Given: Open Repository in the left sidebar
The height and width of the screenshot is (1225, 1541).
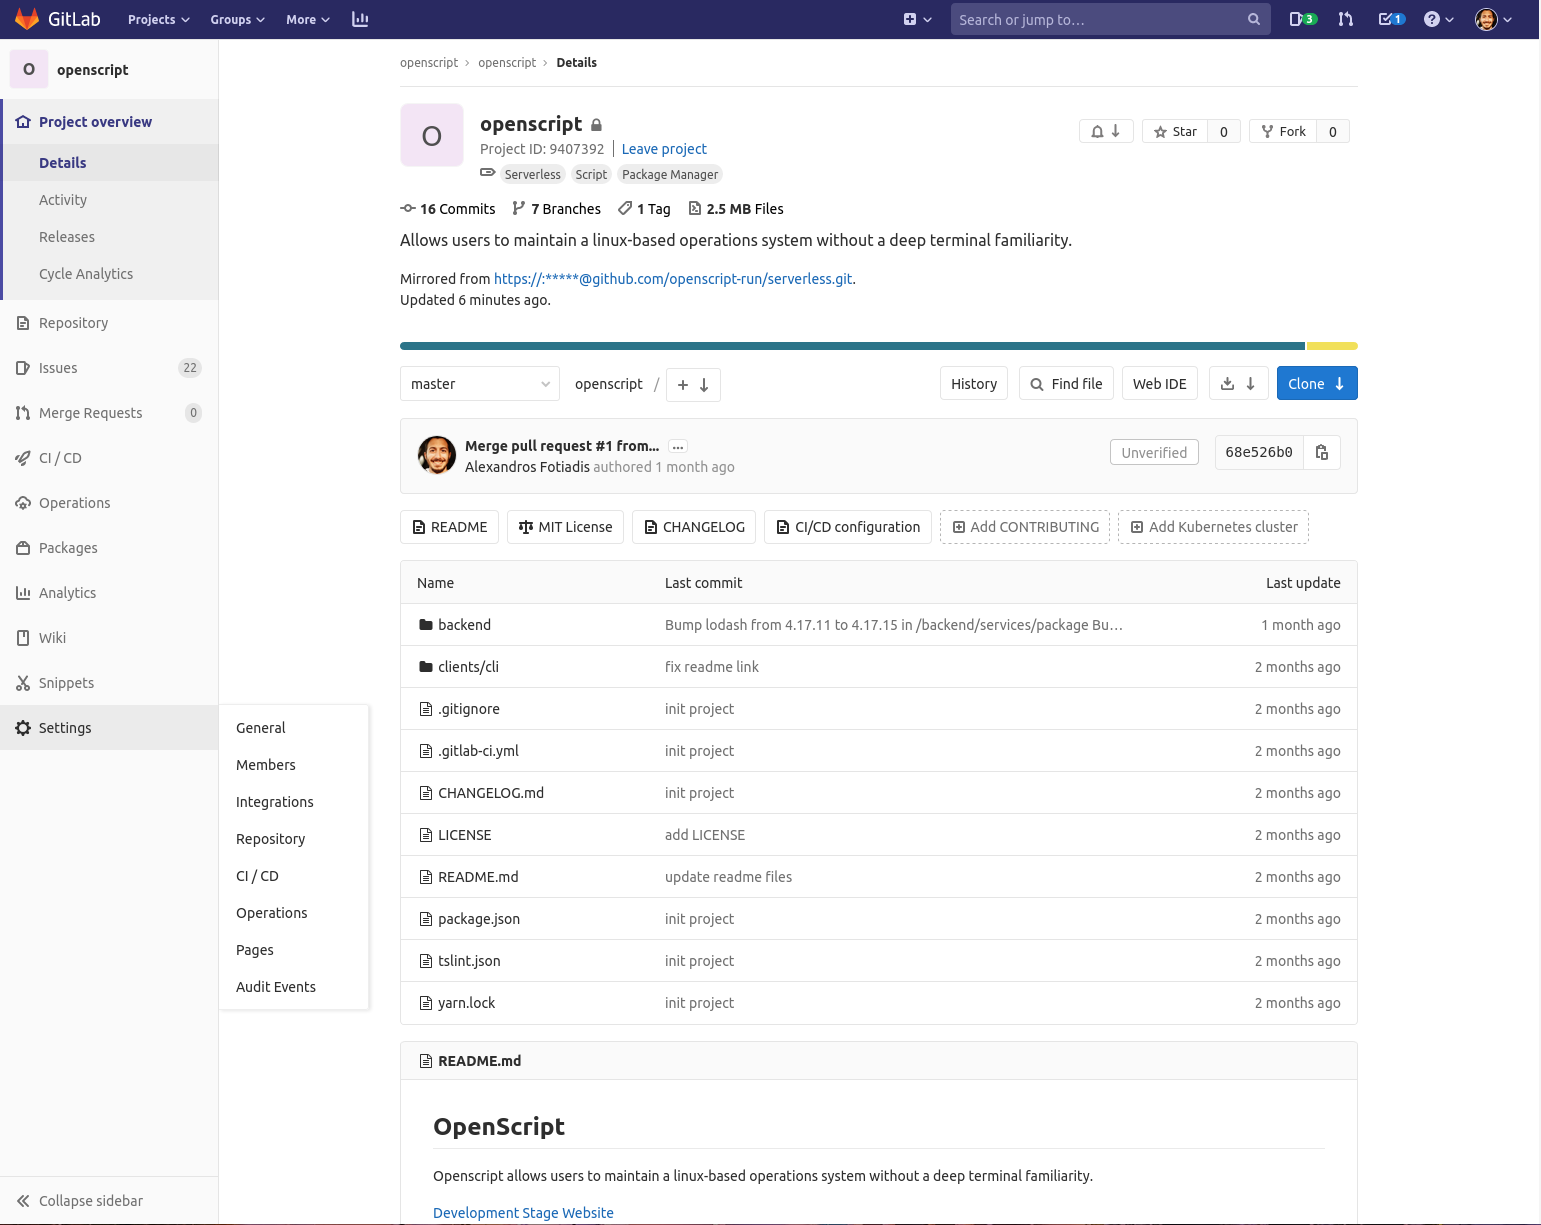Looking at the screenshot, I should tap(109, 323).
